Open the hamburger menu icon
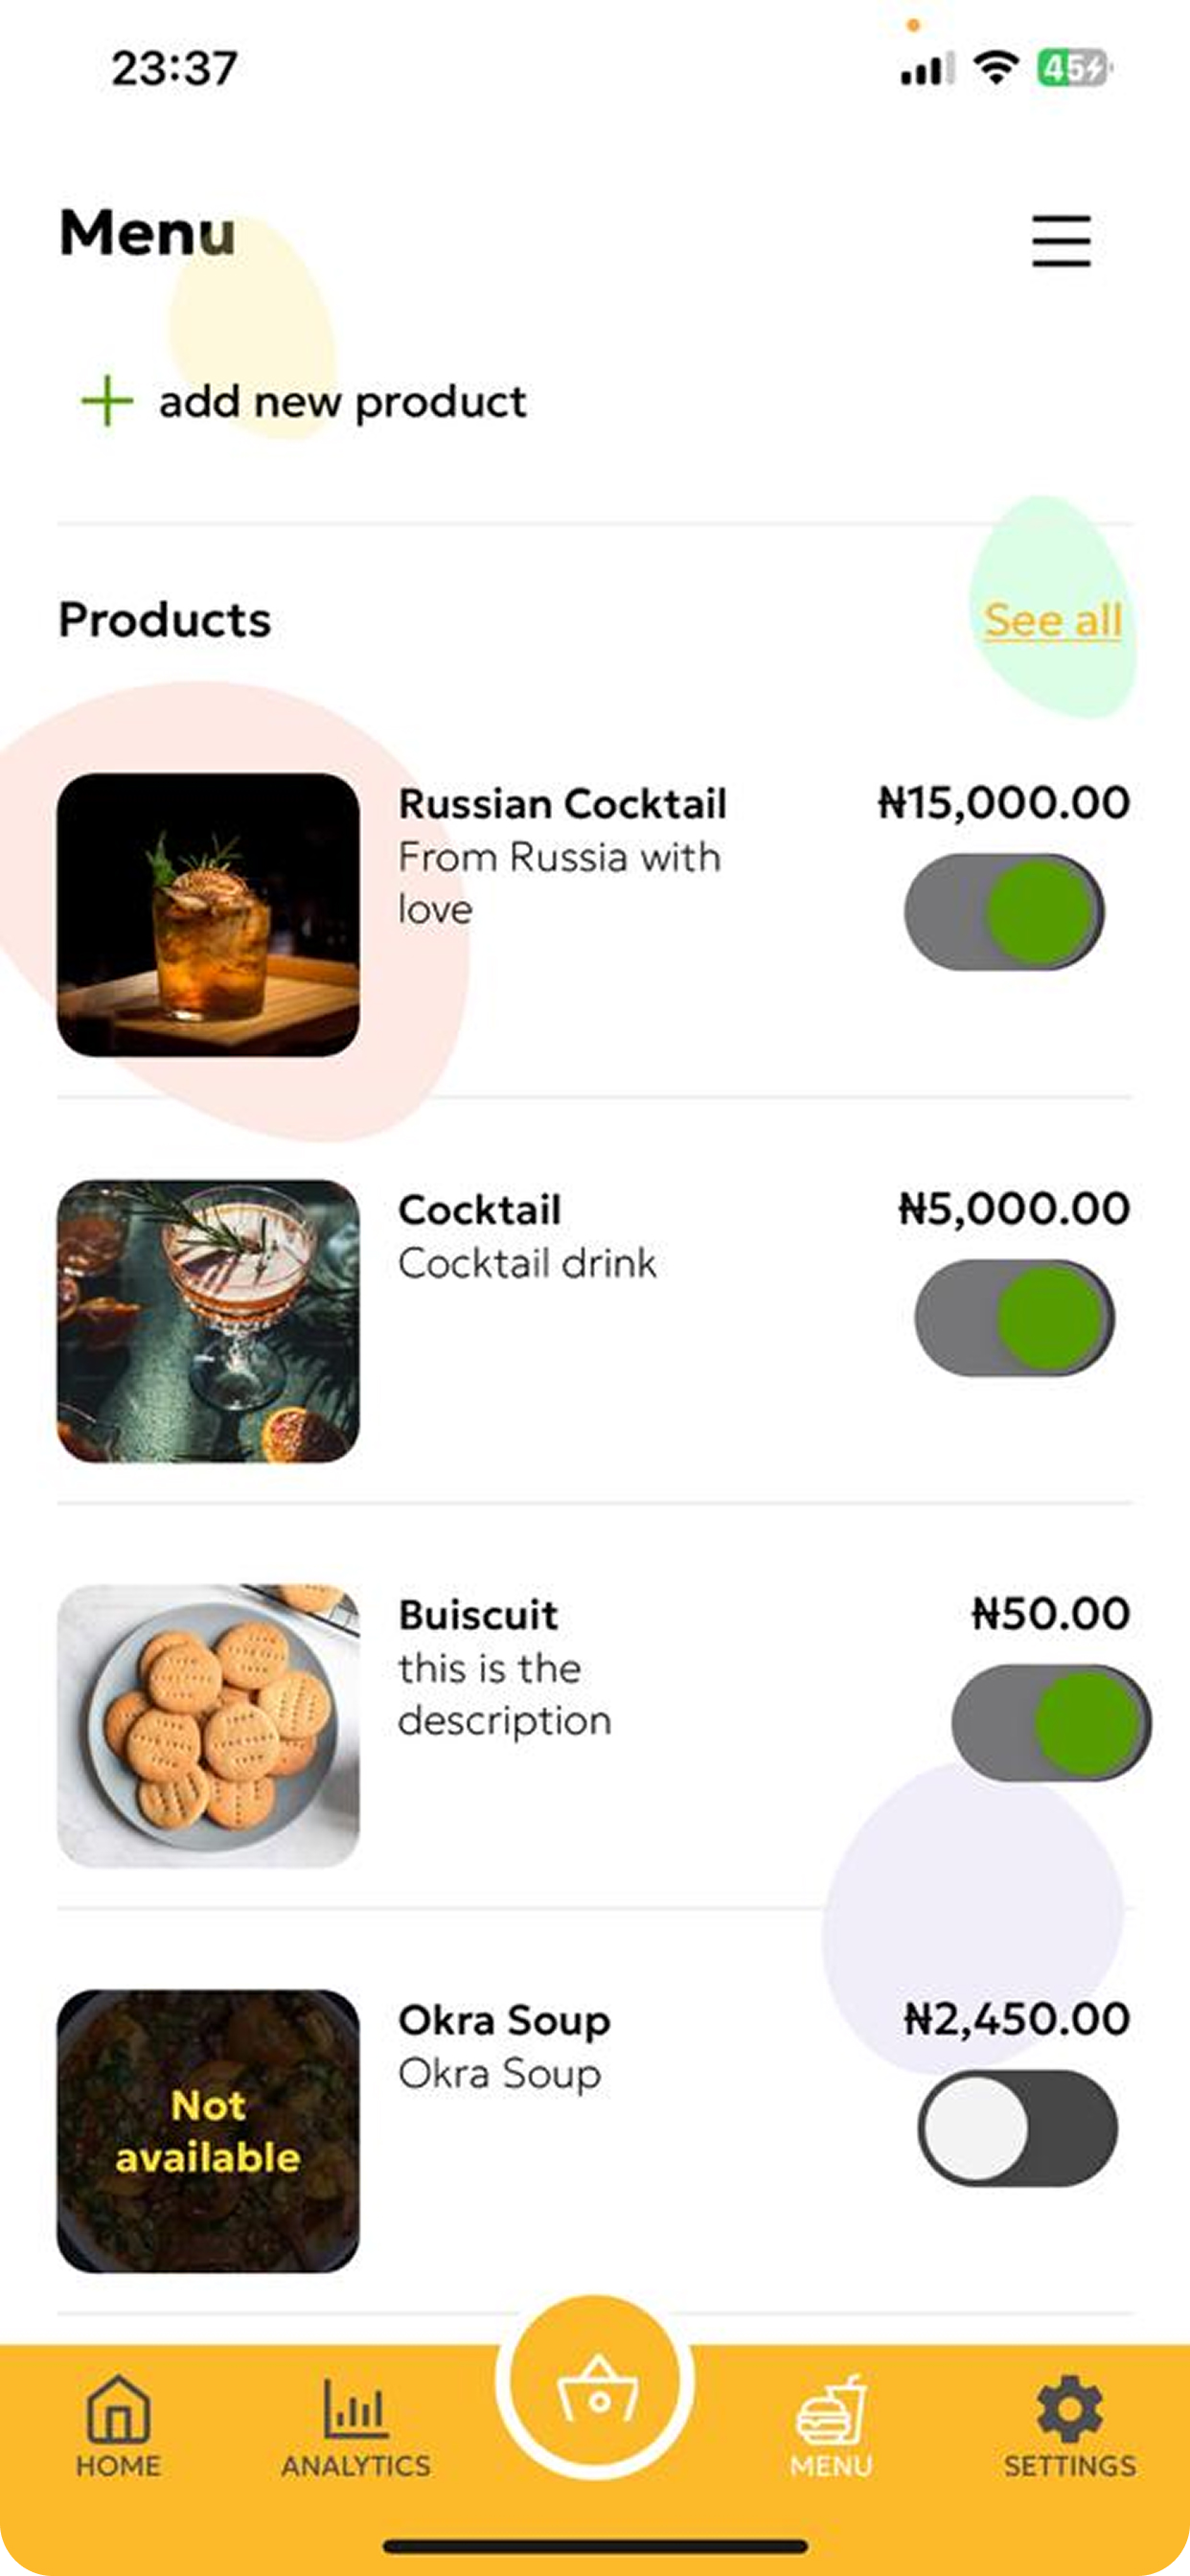 [1061, 241]
